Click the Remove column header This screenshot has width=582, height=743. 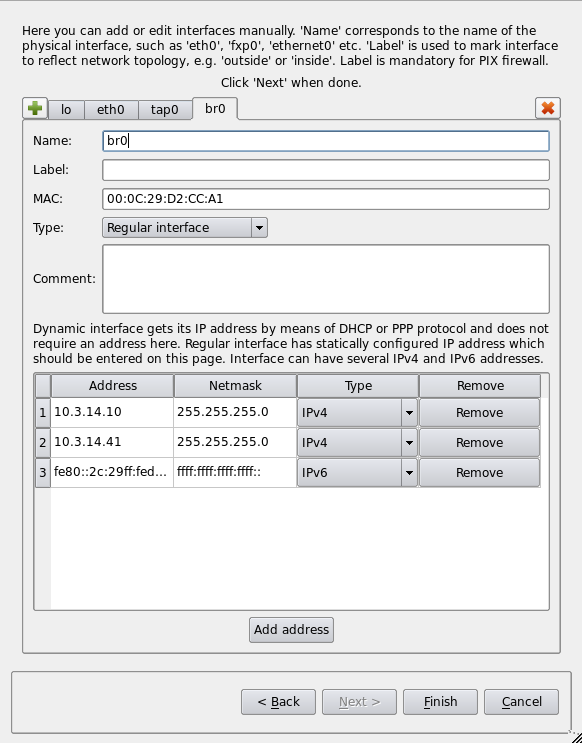(x=480, y=386)
